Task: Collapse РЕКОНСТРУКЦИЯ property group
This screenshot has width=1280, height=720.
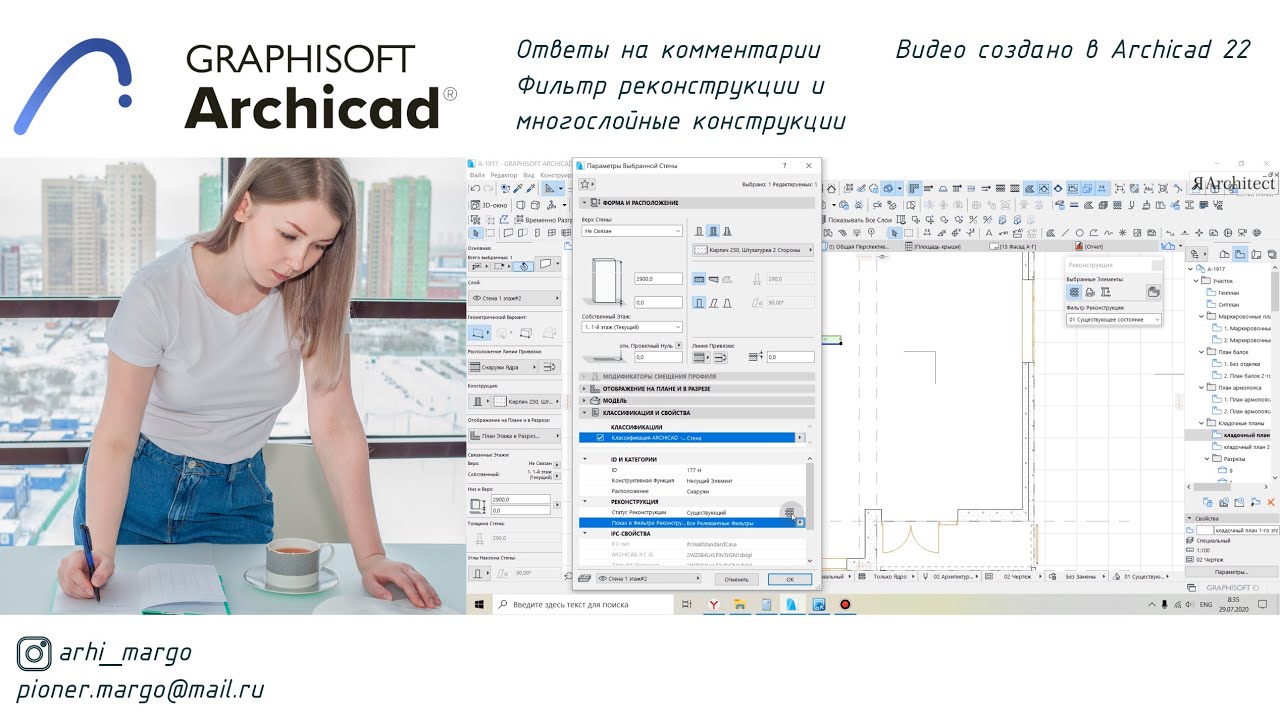Action: coord(585,502)
